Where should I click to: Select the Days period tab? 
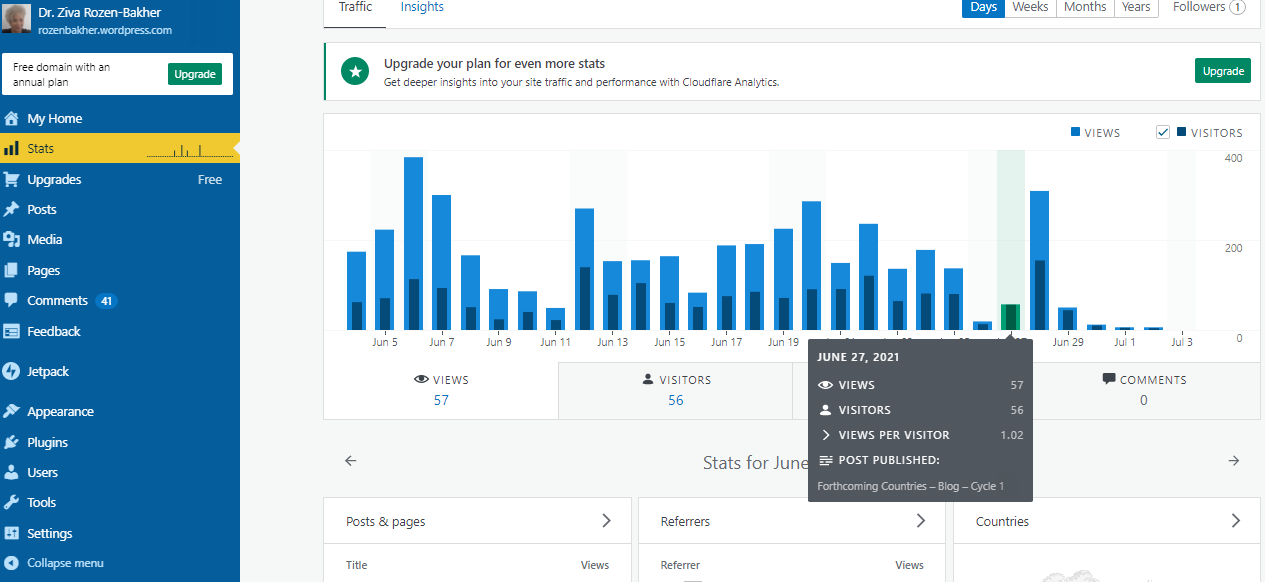[x=984, y=7]
